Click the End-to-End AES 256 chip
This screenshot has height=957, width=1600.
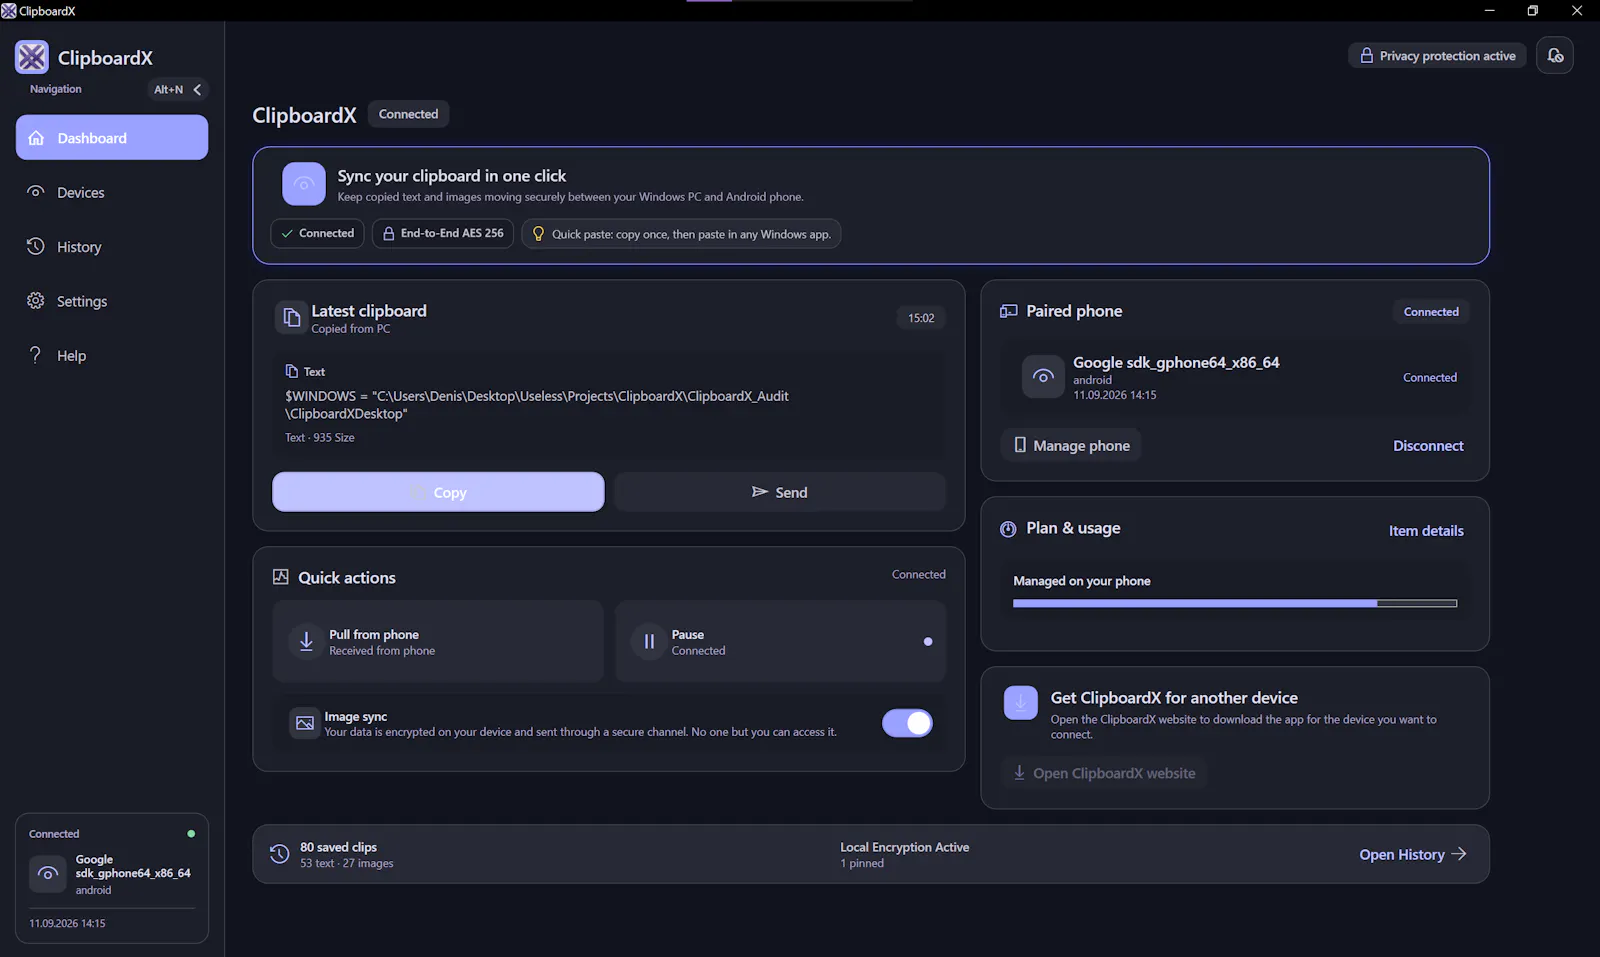(443, 233)
